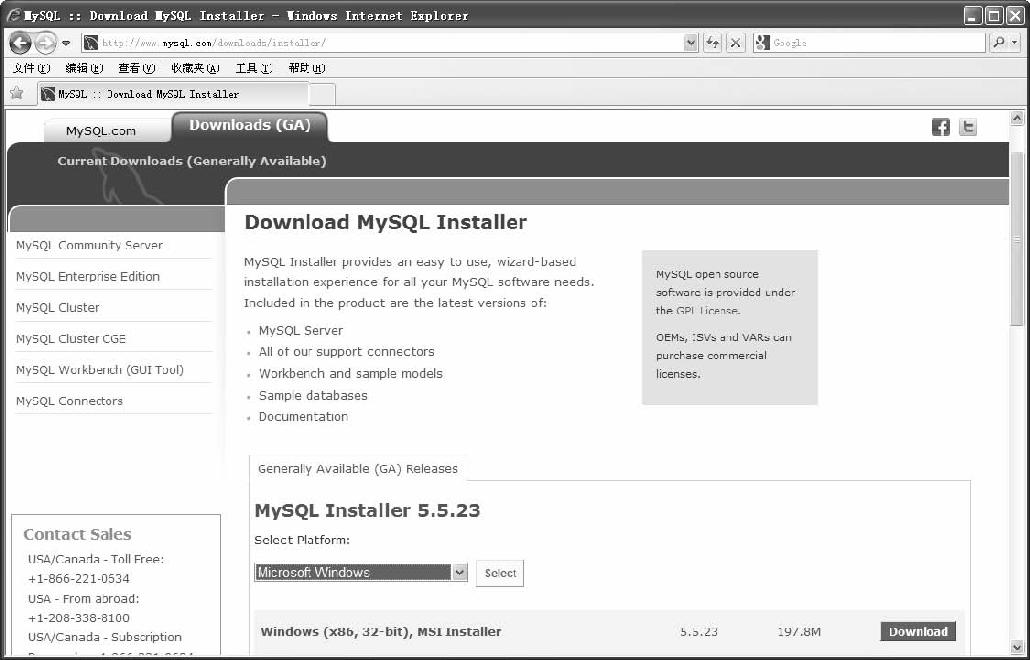The image size is (1030, 660).
Task: Open search provider options dropdown arrow
Action: click(x=1015, y=43)
